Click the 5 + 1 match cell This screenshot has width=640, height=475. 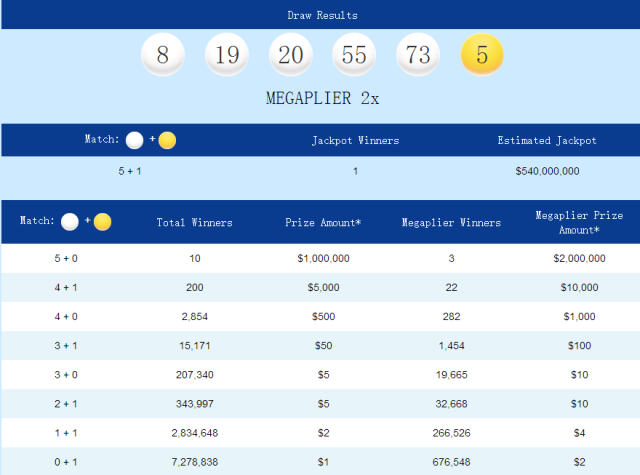coord(130,171)
